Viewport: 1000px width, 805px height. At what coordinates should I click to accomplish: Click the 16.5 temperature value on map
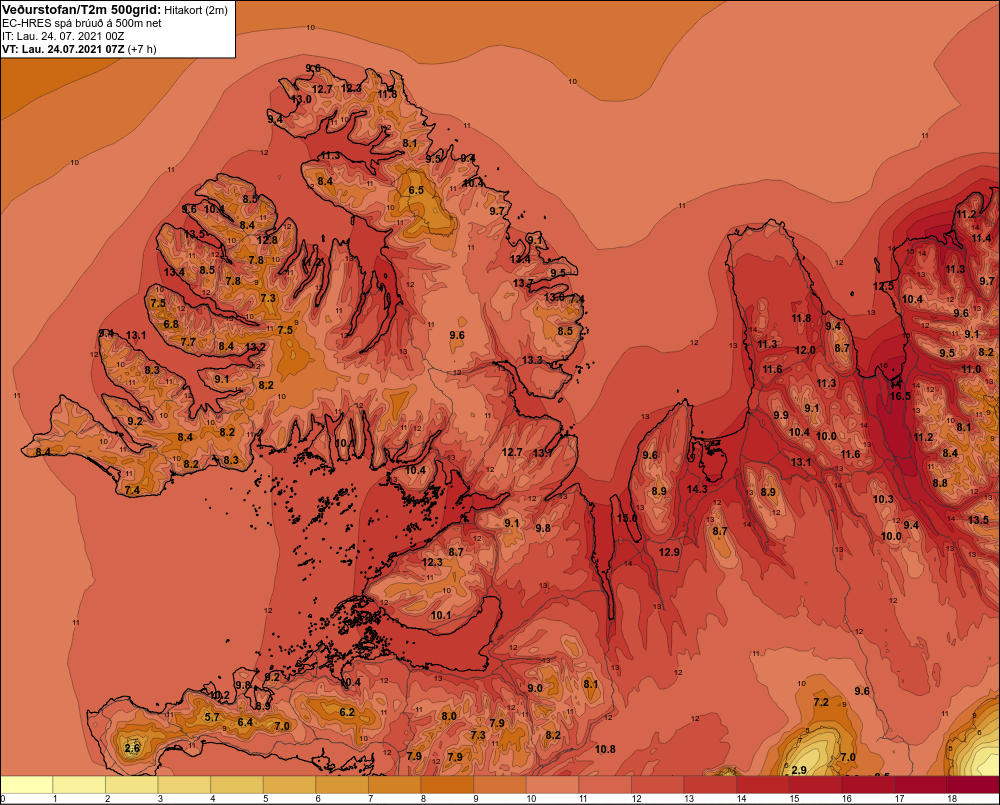coord(900,396)
